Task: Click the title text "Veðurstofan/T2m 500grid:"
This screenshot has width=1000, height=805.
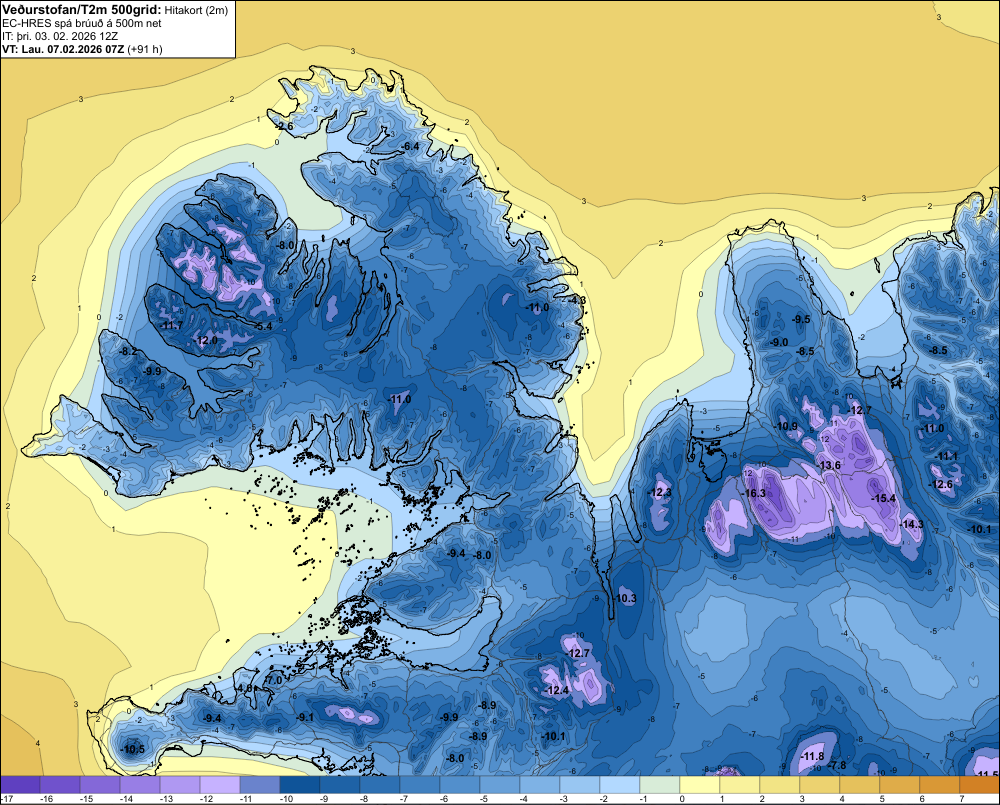Action: tap(82, 10)
